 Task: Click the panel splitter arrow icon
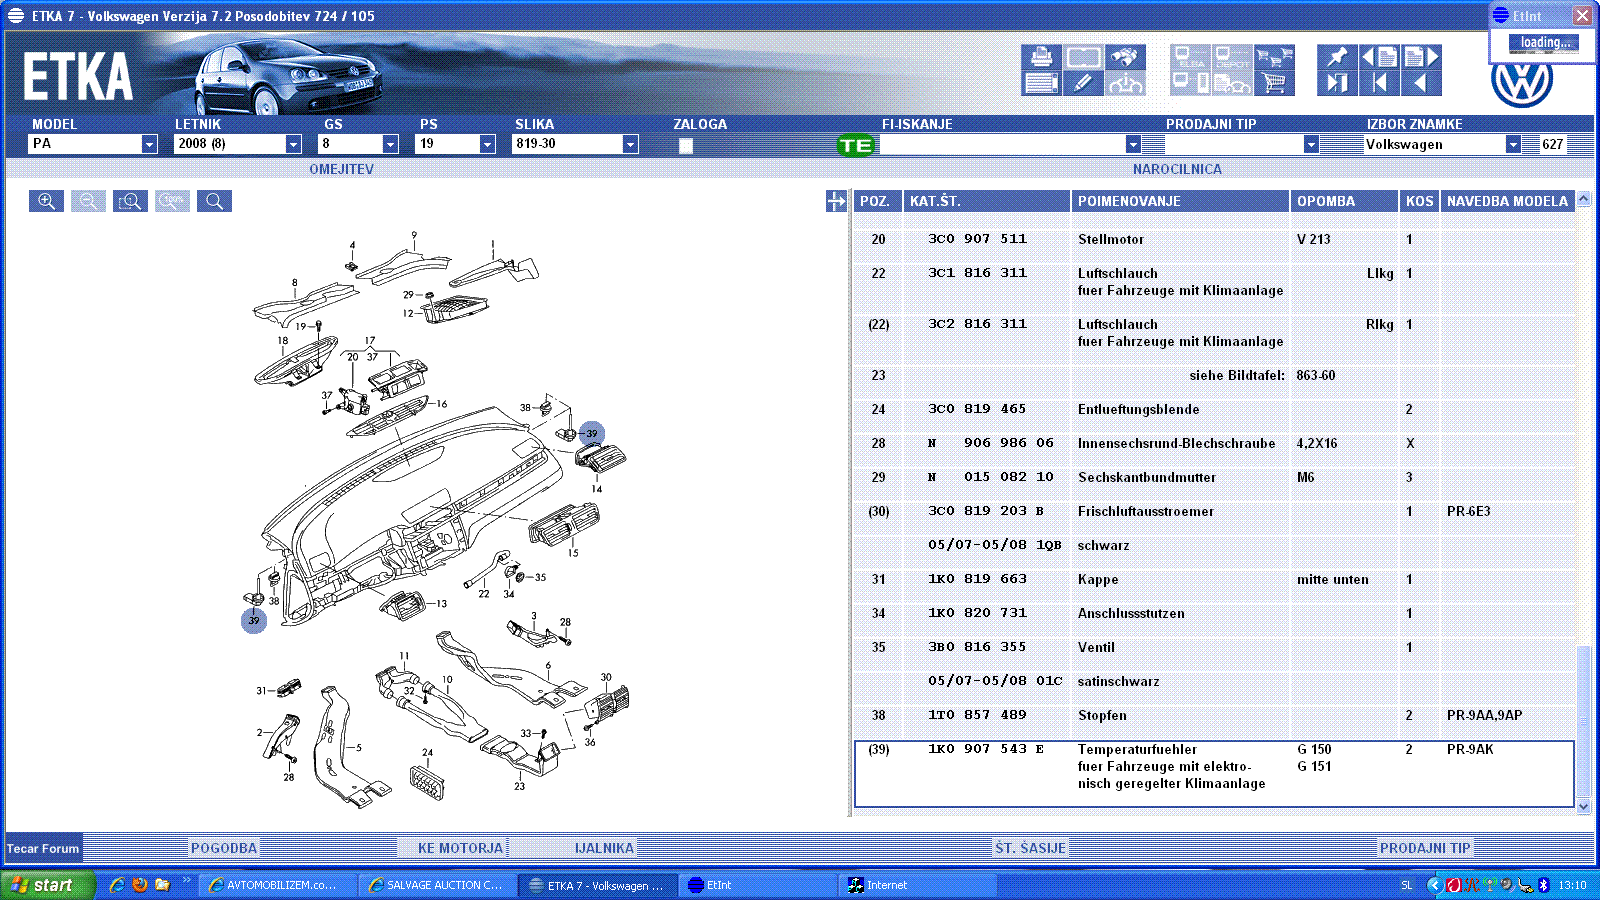tap(836, 201)
